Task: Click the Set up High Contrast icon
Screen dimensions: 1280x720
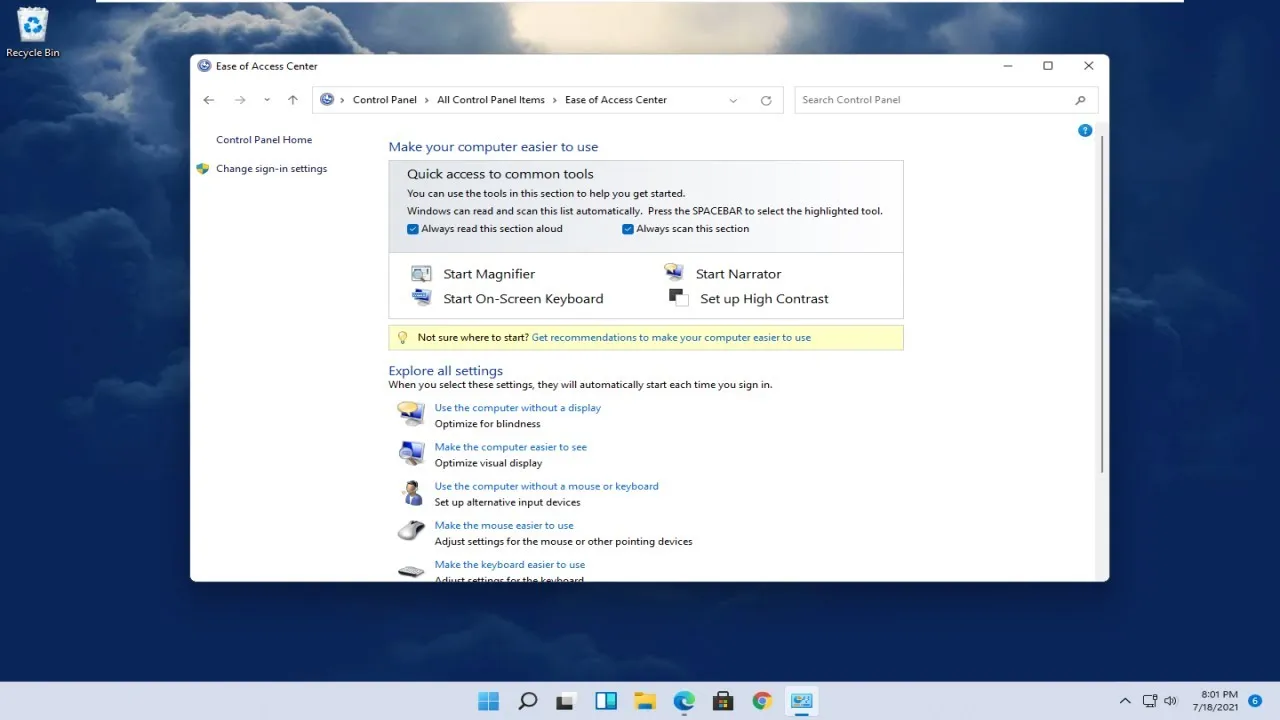Action: [678, 298]
